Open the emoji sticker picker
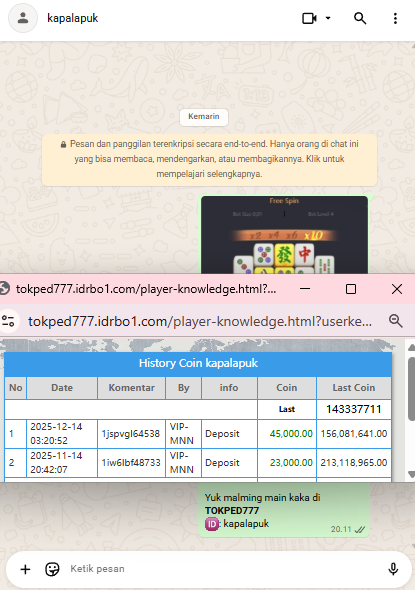 (x=52, y=569)
